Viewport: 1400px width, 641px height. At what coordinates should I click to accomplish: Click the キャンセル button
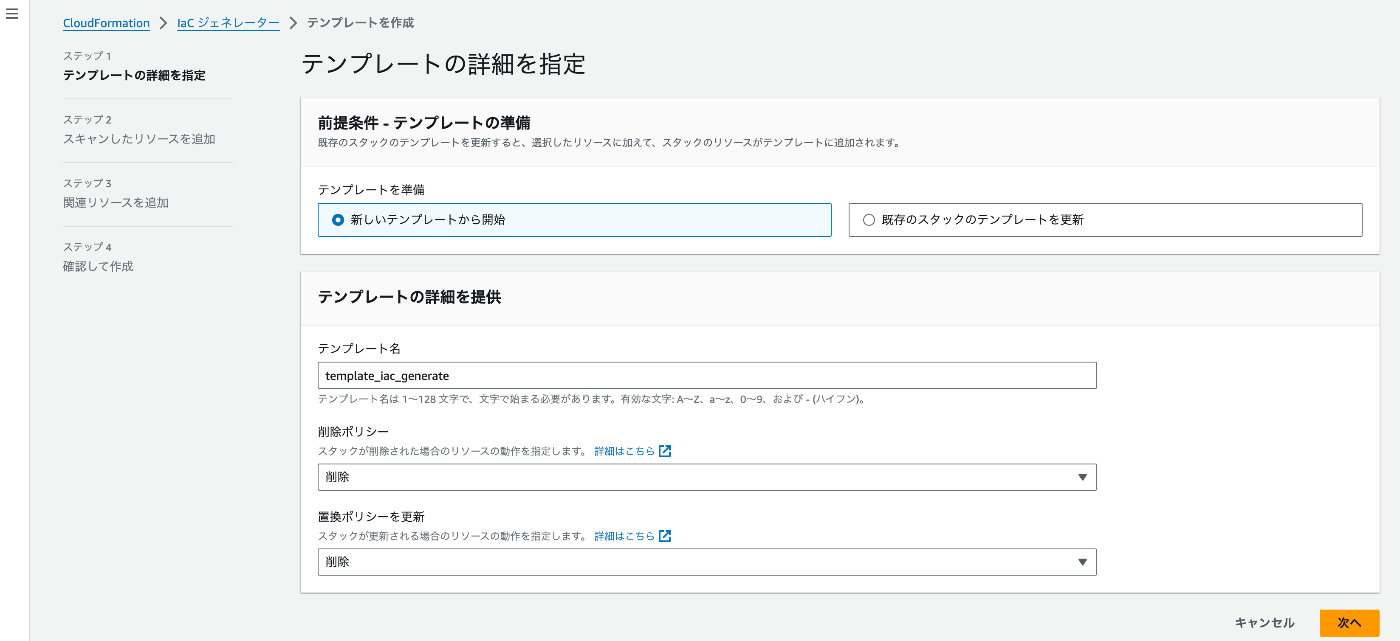pyautogui.click(x=1264, y=623)
